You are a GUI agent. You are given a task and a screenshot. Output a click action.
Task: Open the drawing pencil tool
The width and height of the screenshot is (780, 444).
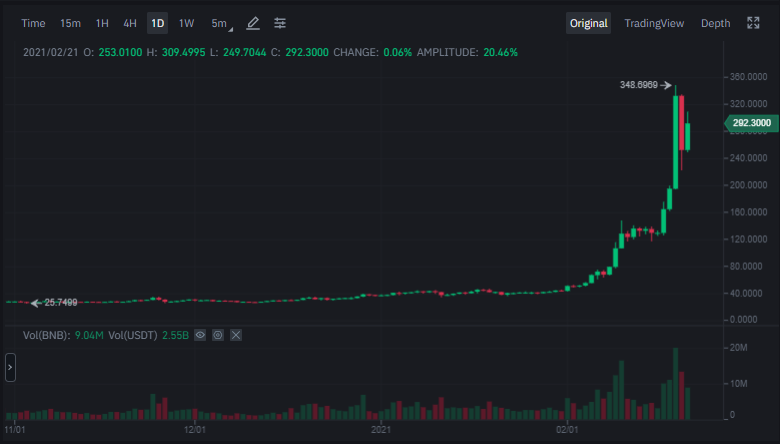253,23
